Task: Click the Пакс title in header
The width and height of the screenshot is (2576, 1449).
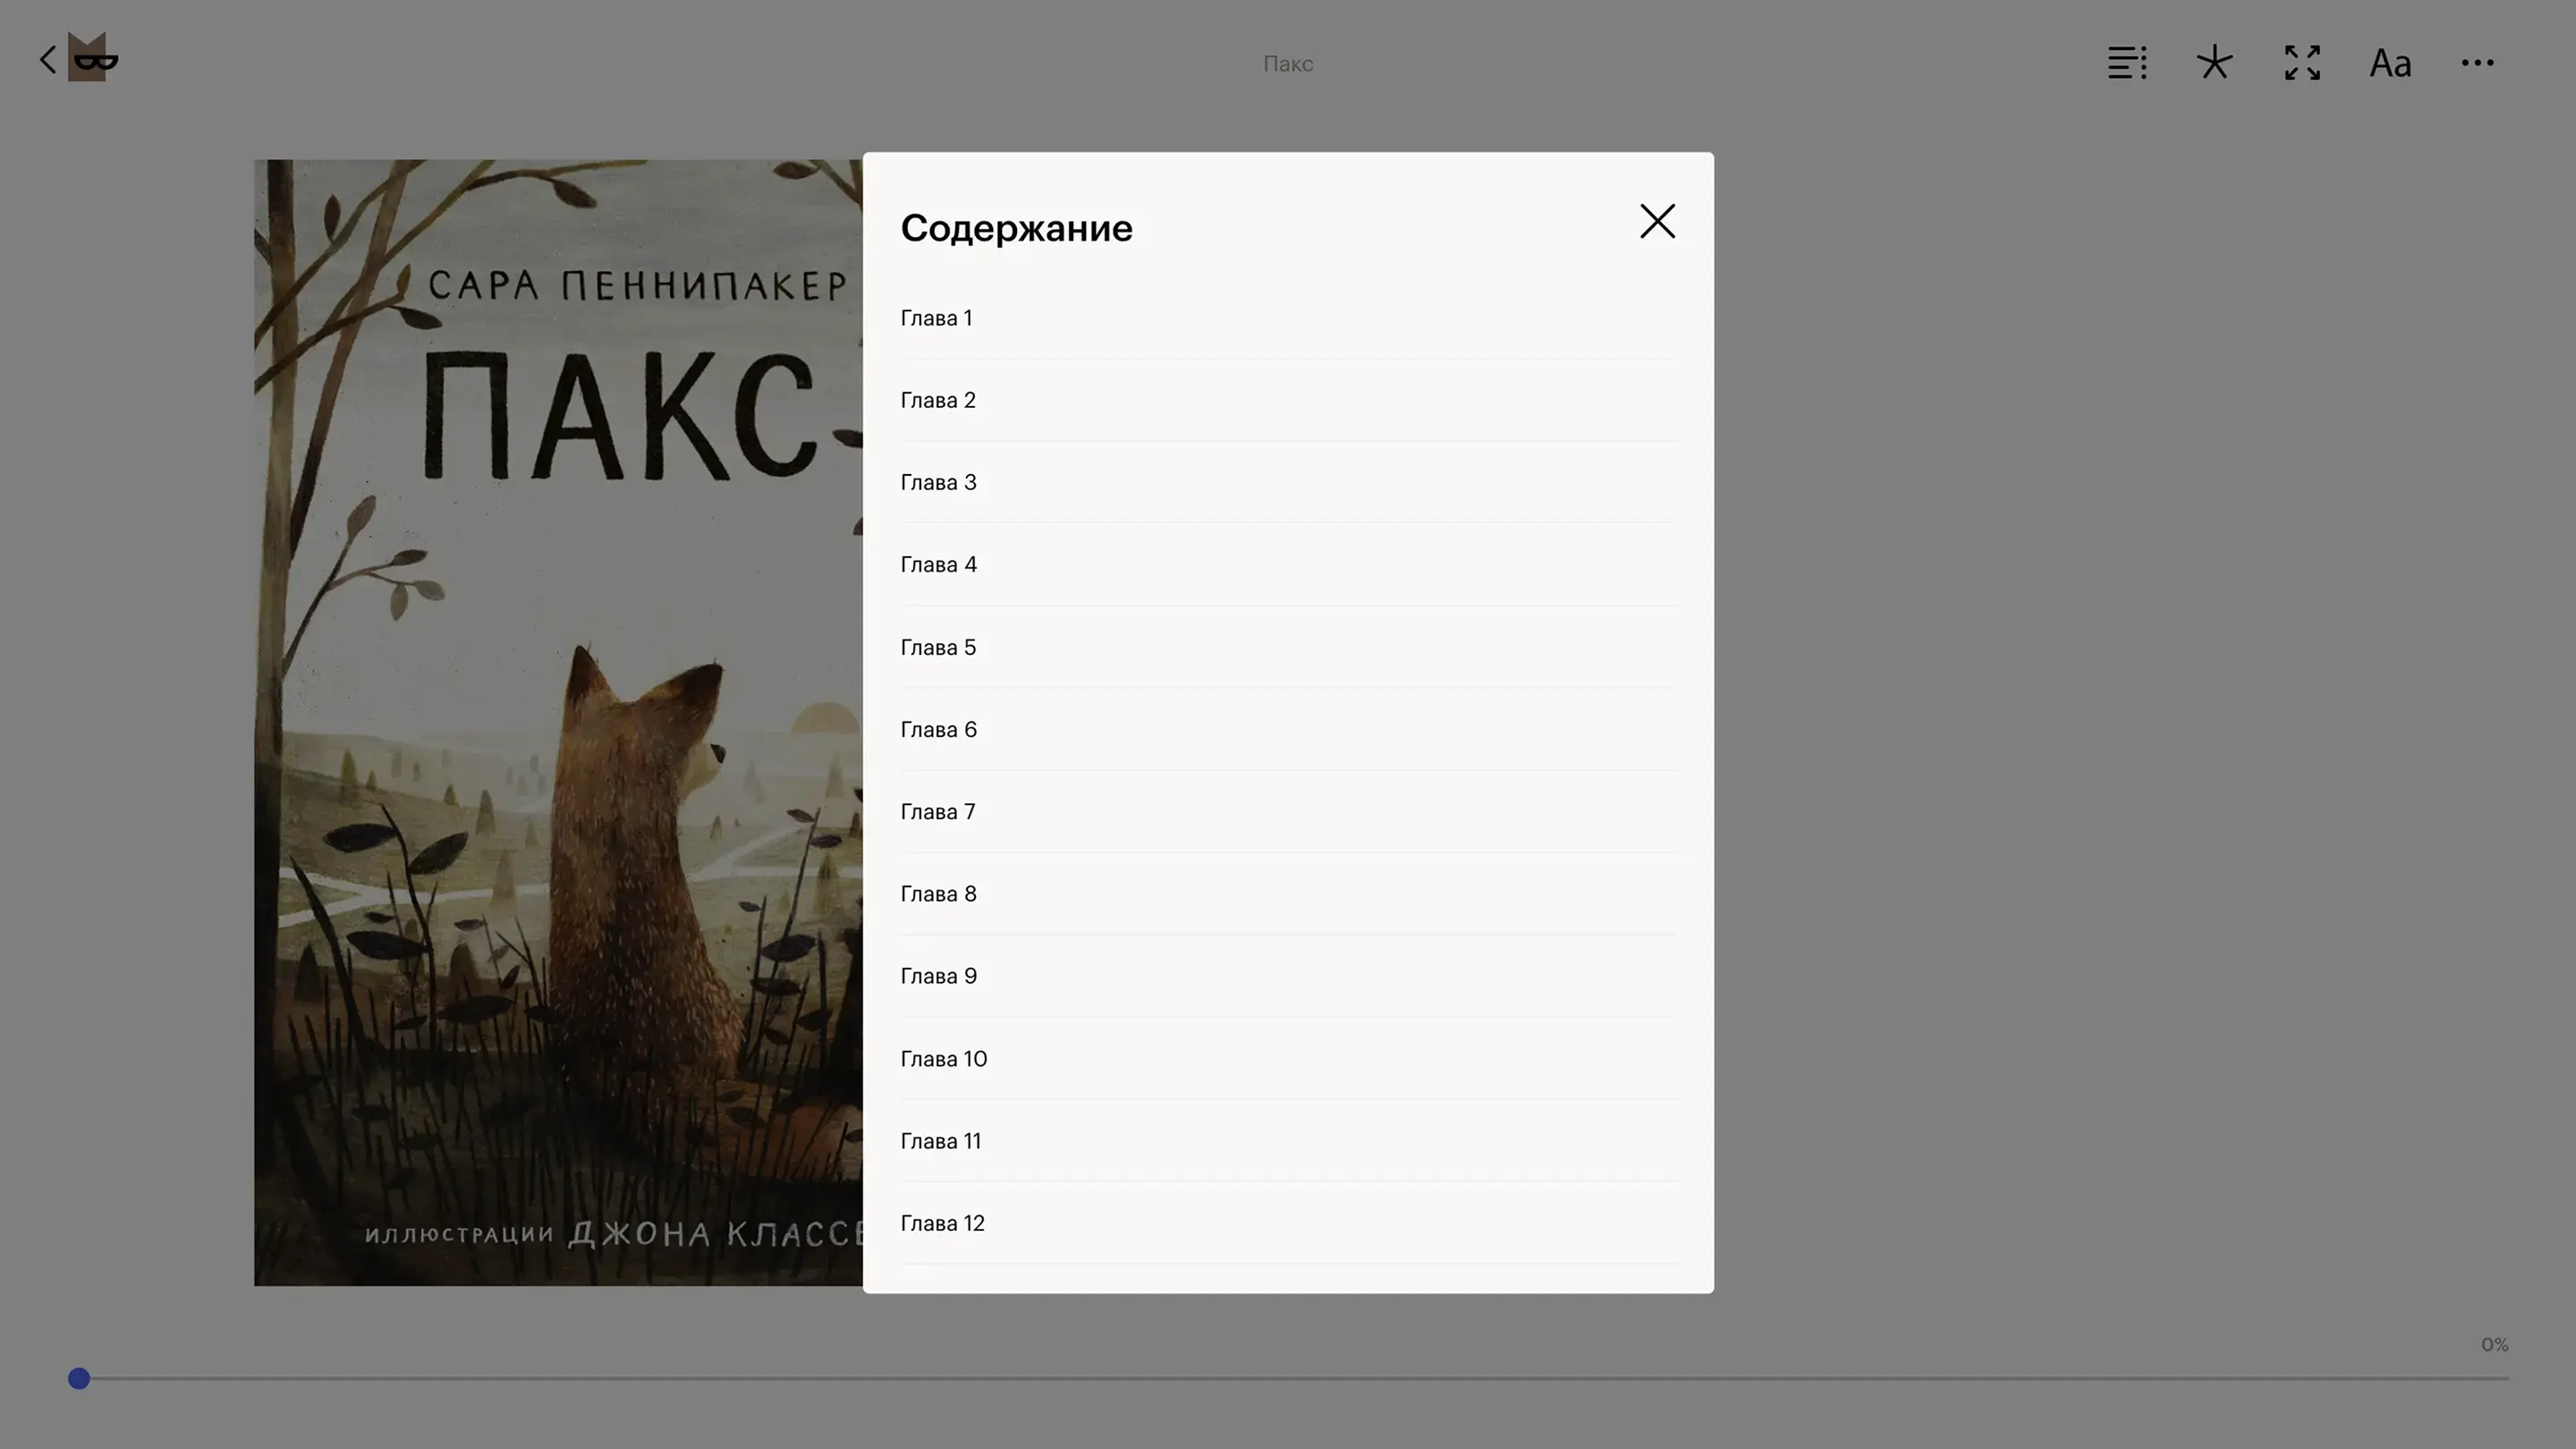Action: (x=1287, y=64)
